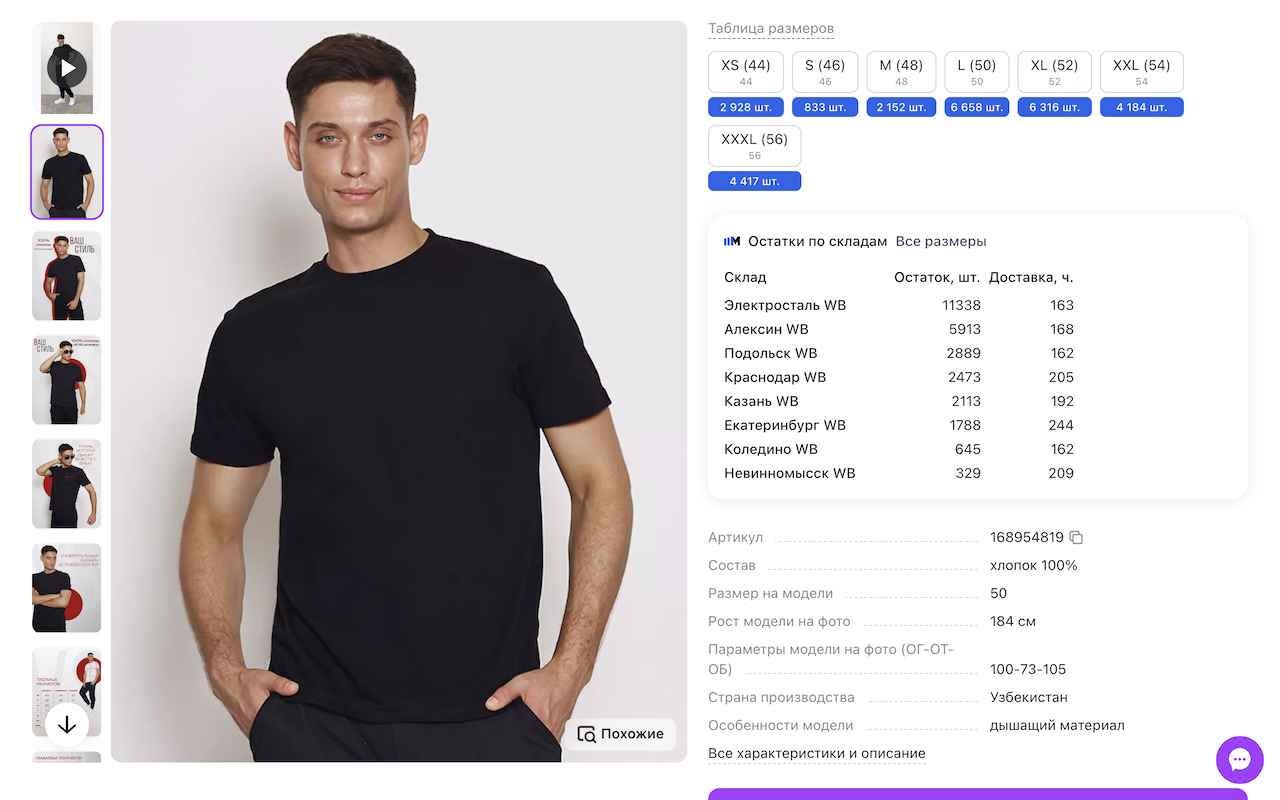1280x800 pixels.
Task: Select size M (48)
Action: 901,71
